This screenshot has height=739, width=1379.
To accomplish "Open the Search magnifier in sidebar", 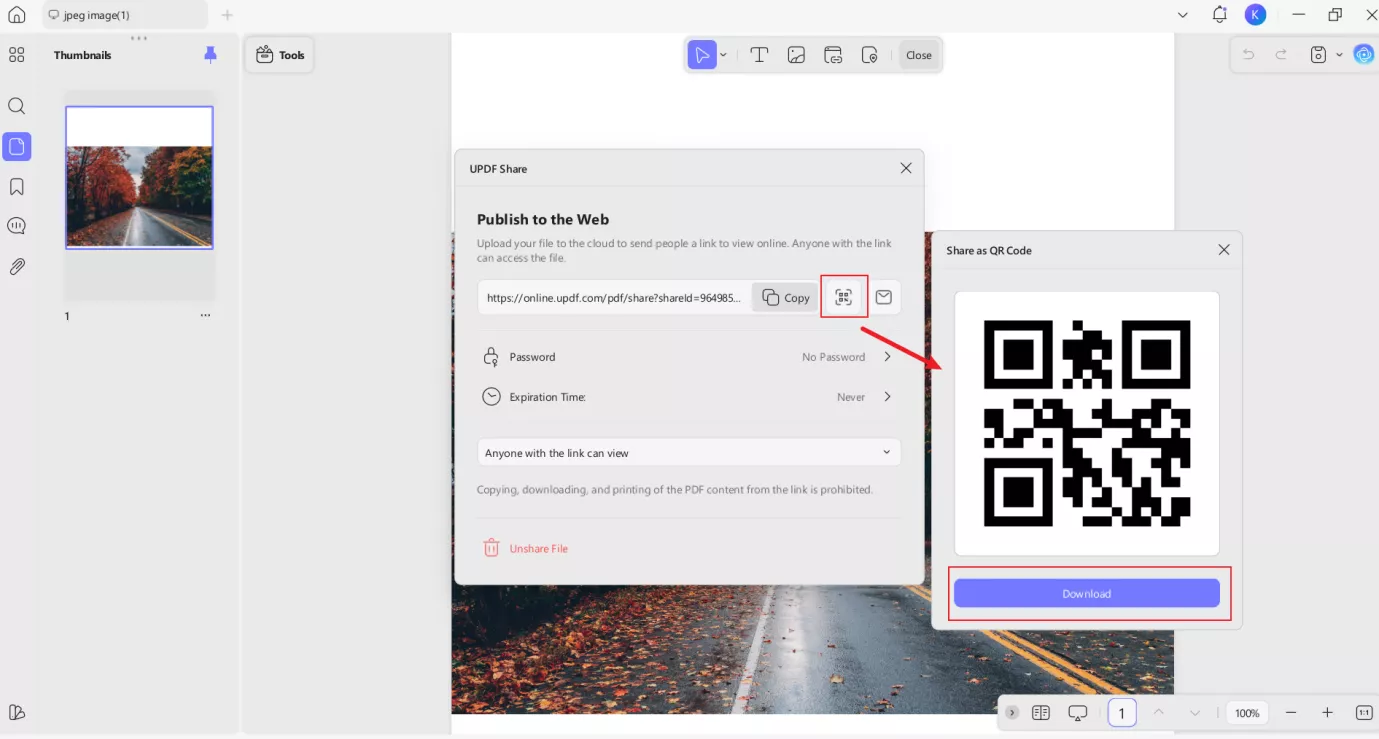I will [17, 106].
